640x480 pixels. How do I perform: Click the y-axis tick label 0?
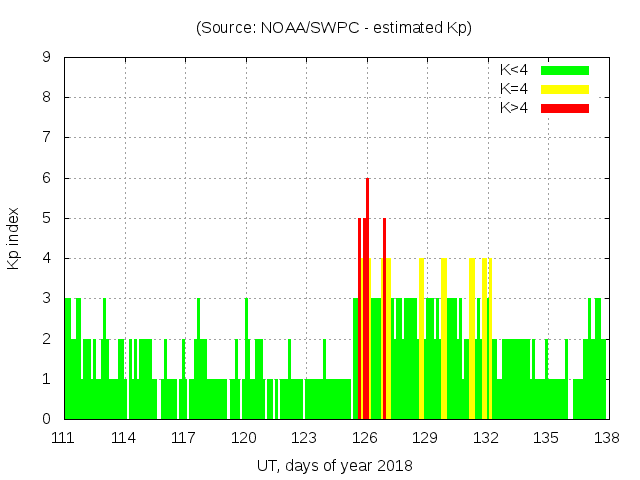point(47,419)
